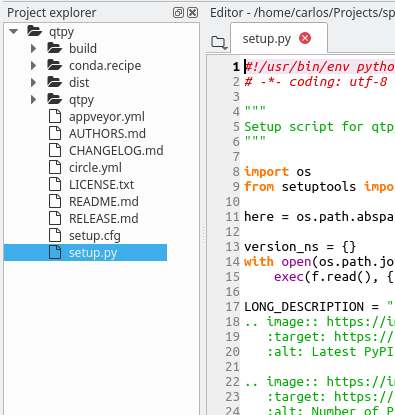Image resolution: width=395 pixels, height=415 pixels.
Task: Click the ':alt: Latest PyPI' line
Action: pyautogui.click(x=331, y=352)
